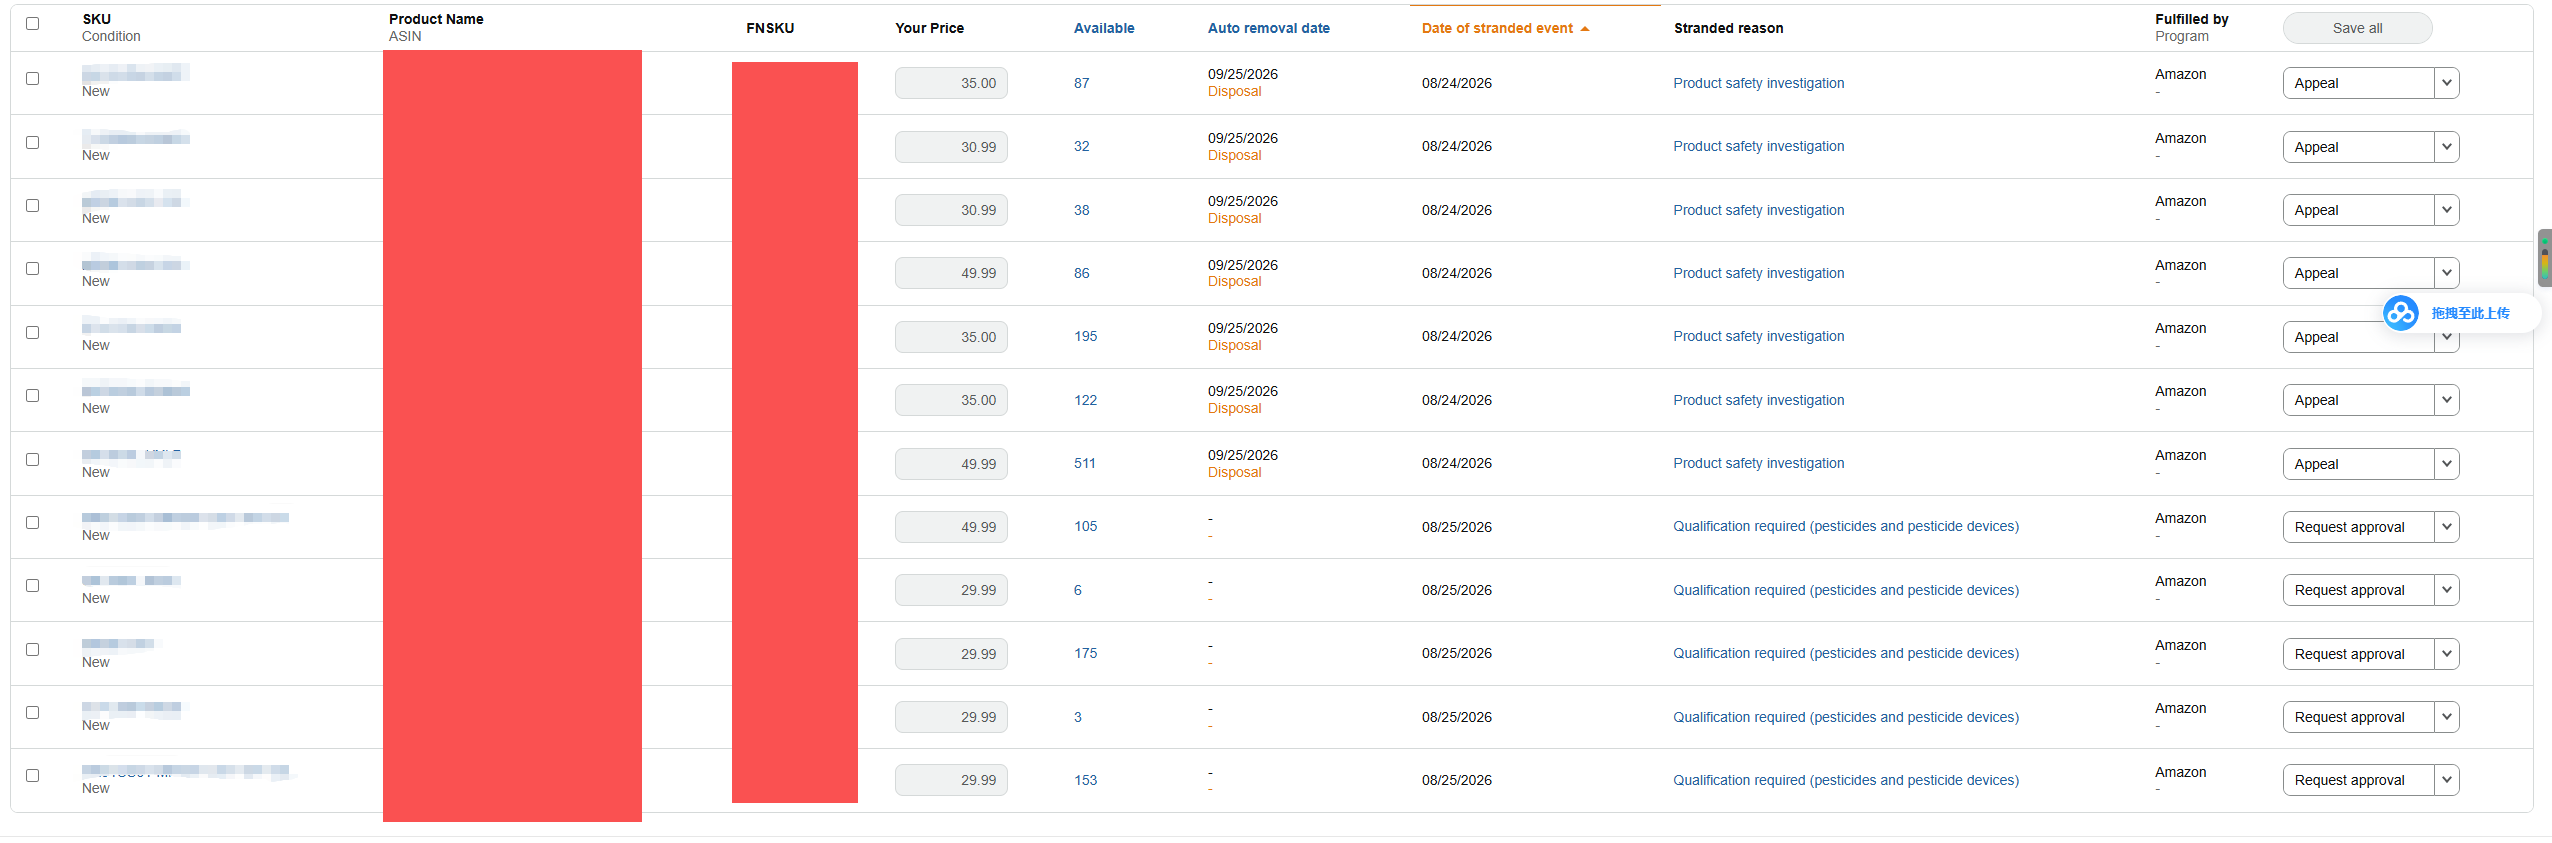This screenshot has height=843, width=2552.
Task: Click the 08/25/2026 date in 153 available row
Action: pos(1456,780)
